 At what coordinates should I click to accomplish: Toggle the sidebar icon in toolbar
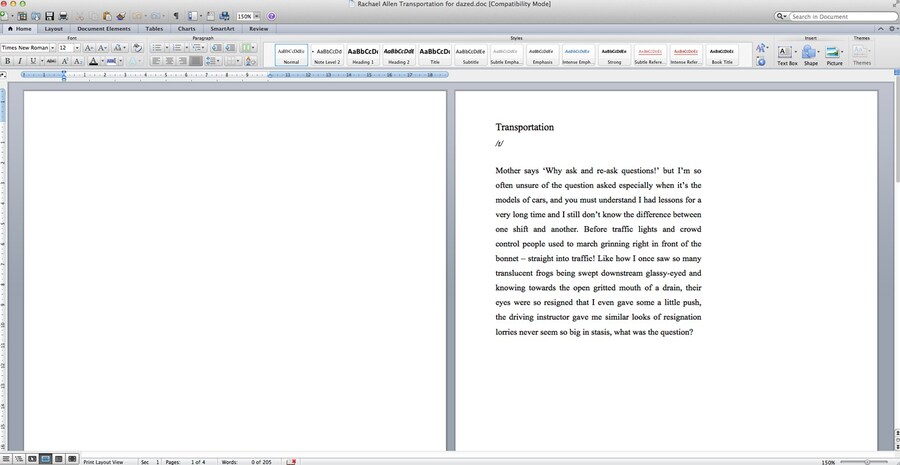tap(192, 16)
